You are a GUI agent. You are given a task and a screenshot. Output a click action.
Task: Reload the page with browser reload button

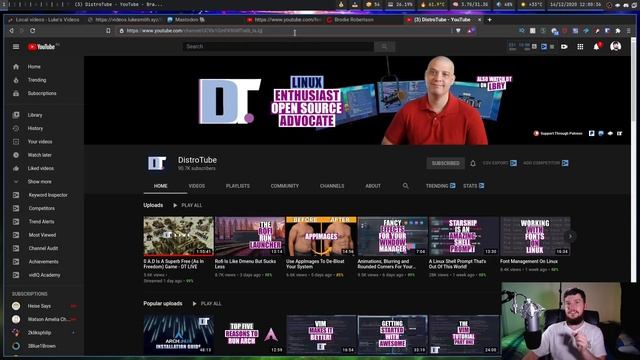click(33, 31)
